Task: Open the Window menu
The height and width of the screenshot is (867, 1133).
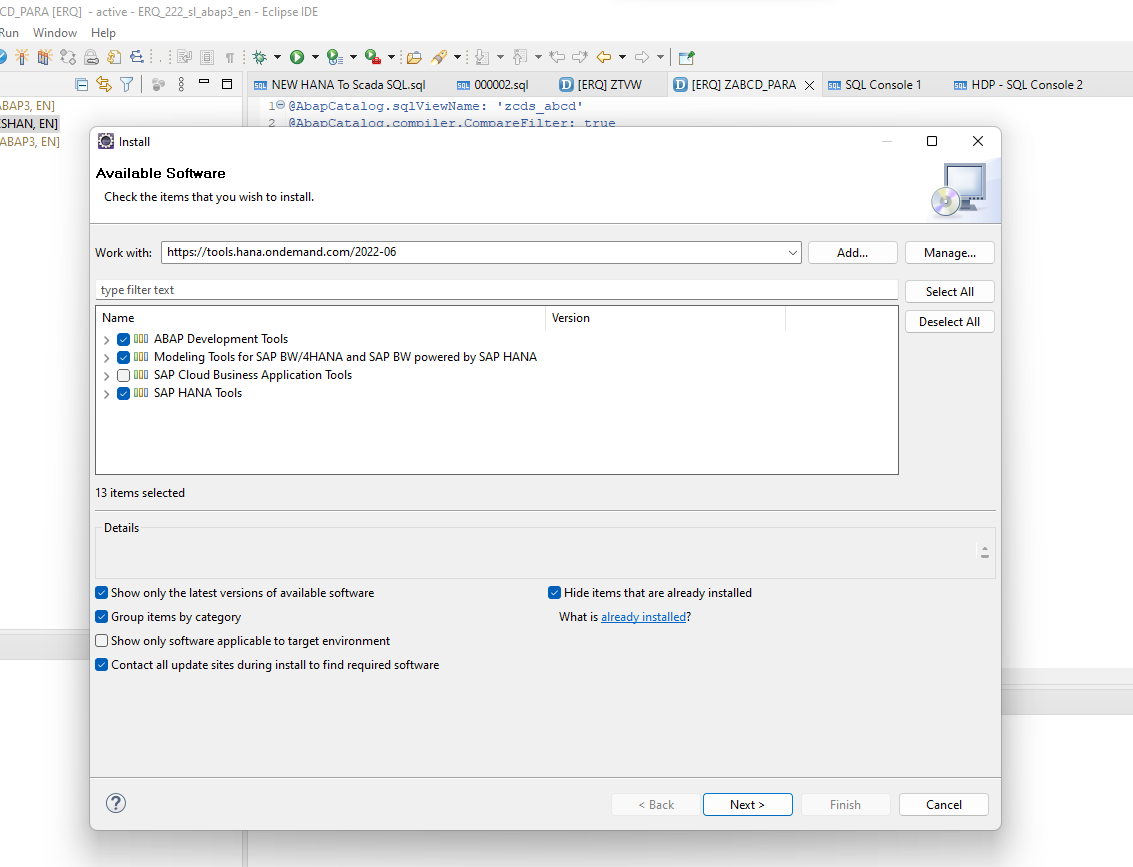Action: pos(55,33)
